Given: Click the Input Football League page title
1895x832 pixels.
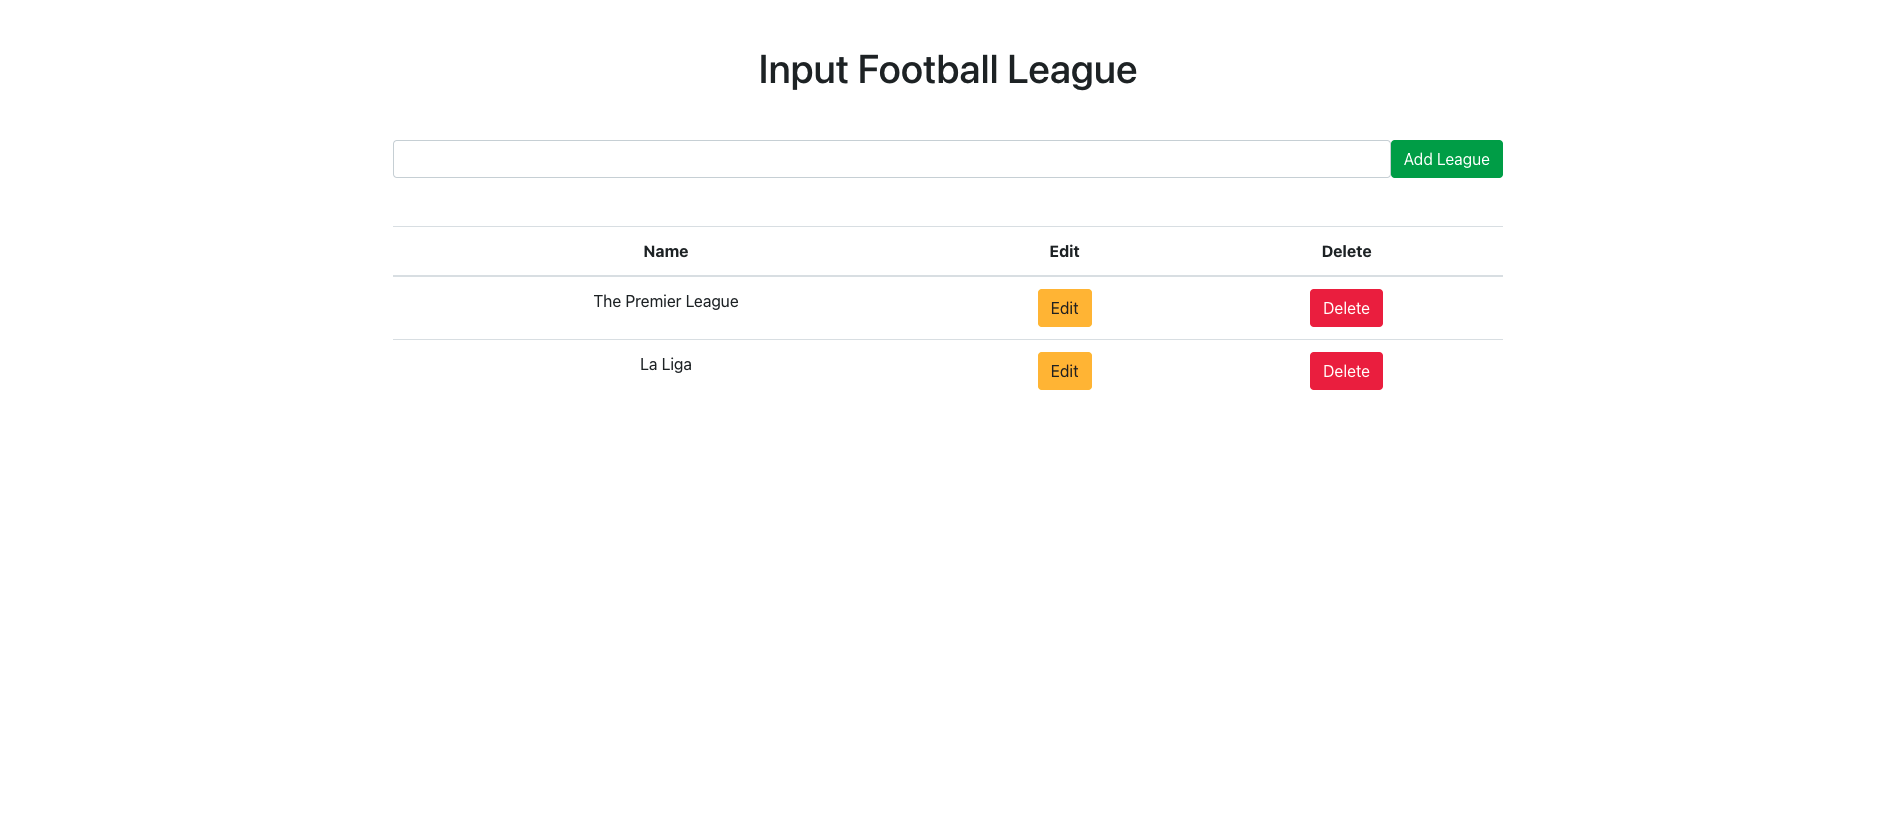Looking at the screenshot, I should [947, 69].
